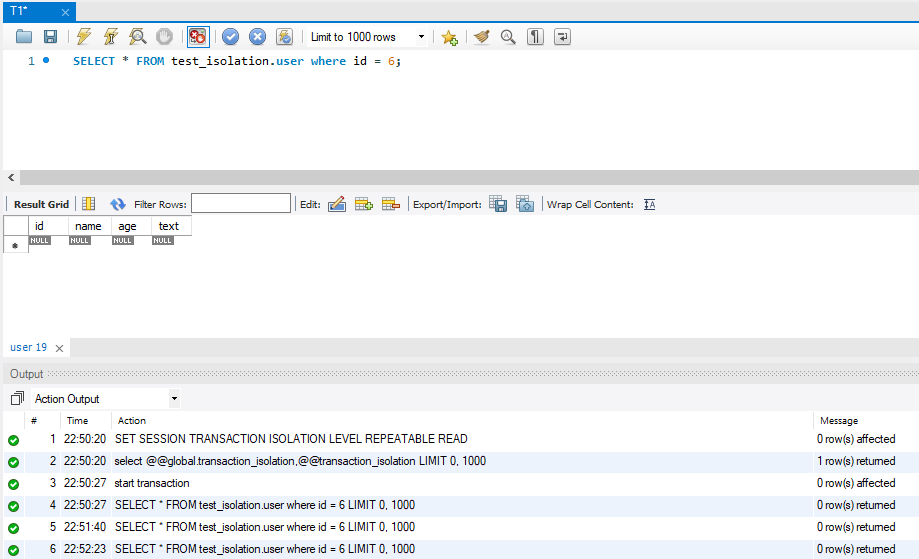Image resolution: width=919 pixels, height=559 pixels.
Task: Click green success icon on row 1
Action: [13, 440]
